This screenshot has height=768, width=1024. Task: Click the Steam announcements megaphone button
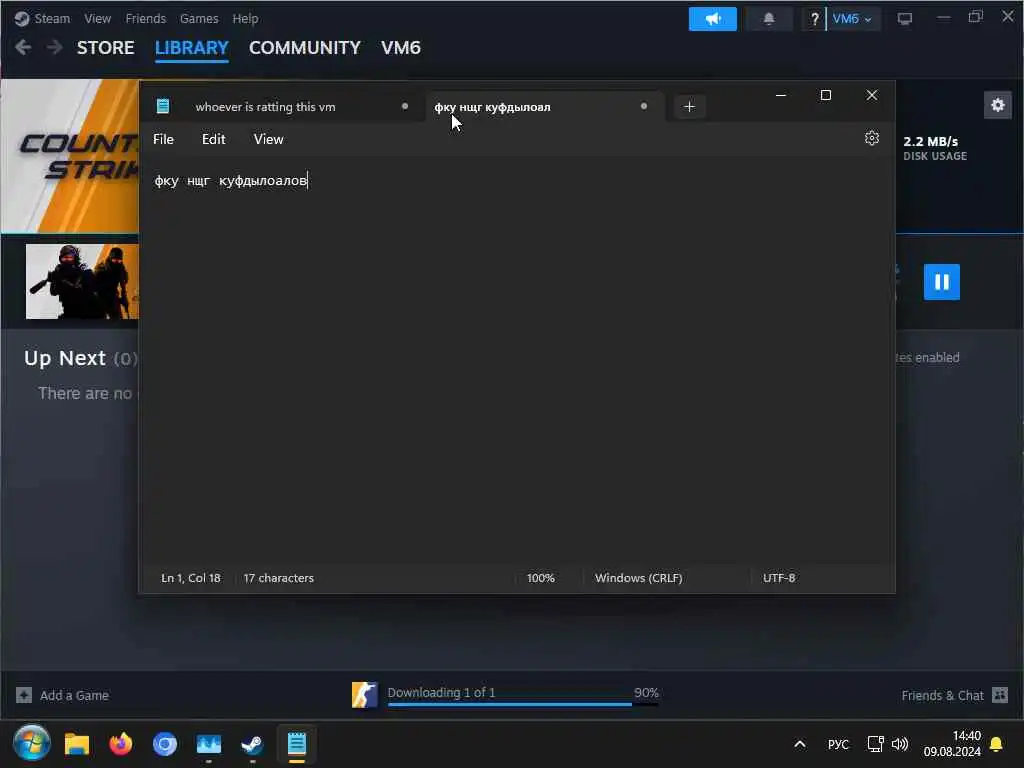click(712, 19)
